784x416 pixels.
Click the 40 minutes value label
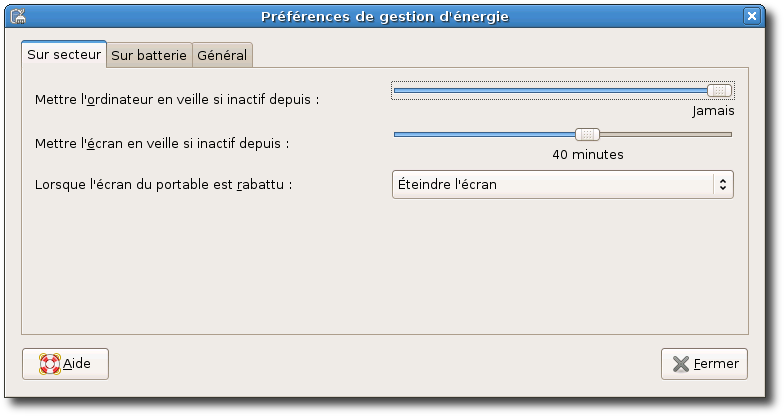(588, 155)
